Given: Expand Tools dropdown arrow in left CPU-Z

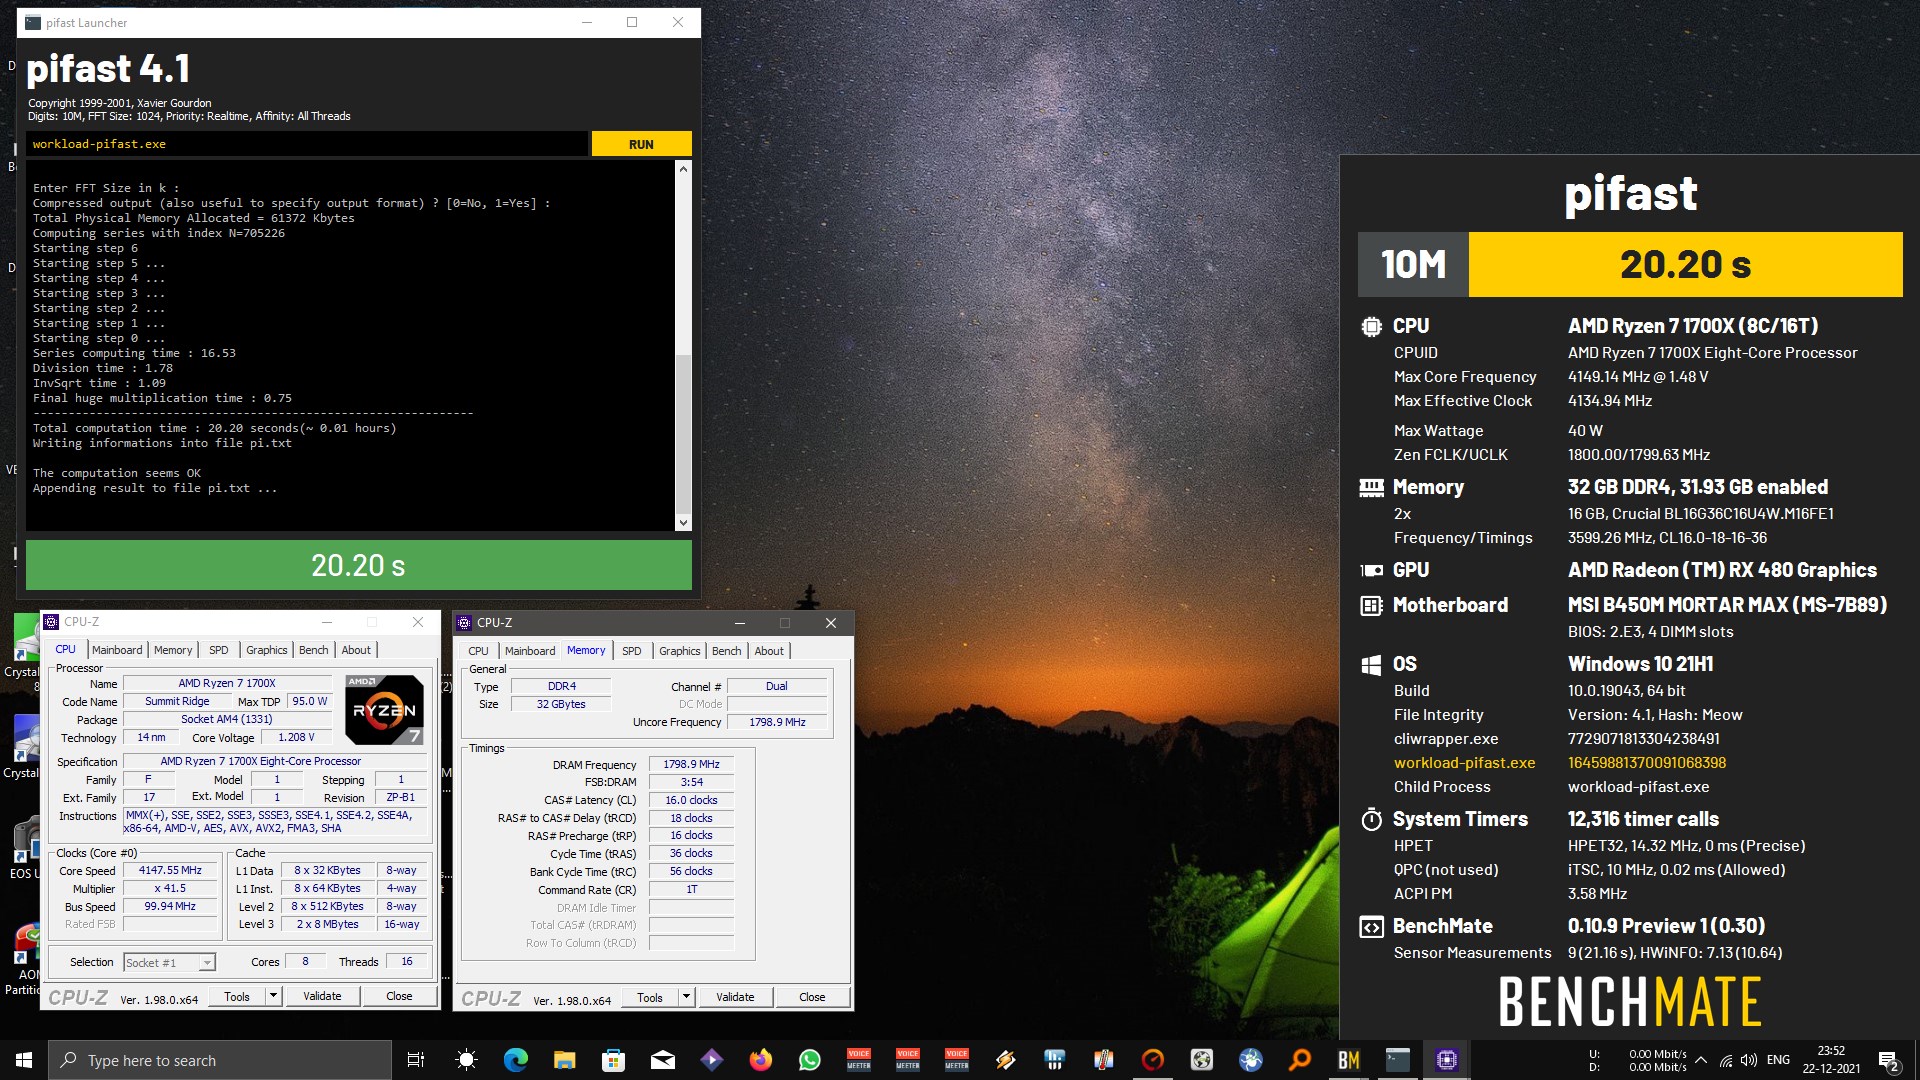Looking at the screenshot, I should (273, 996).
